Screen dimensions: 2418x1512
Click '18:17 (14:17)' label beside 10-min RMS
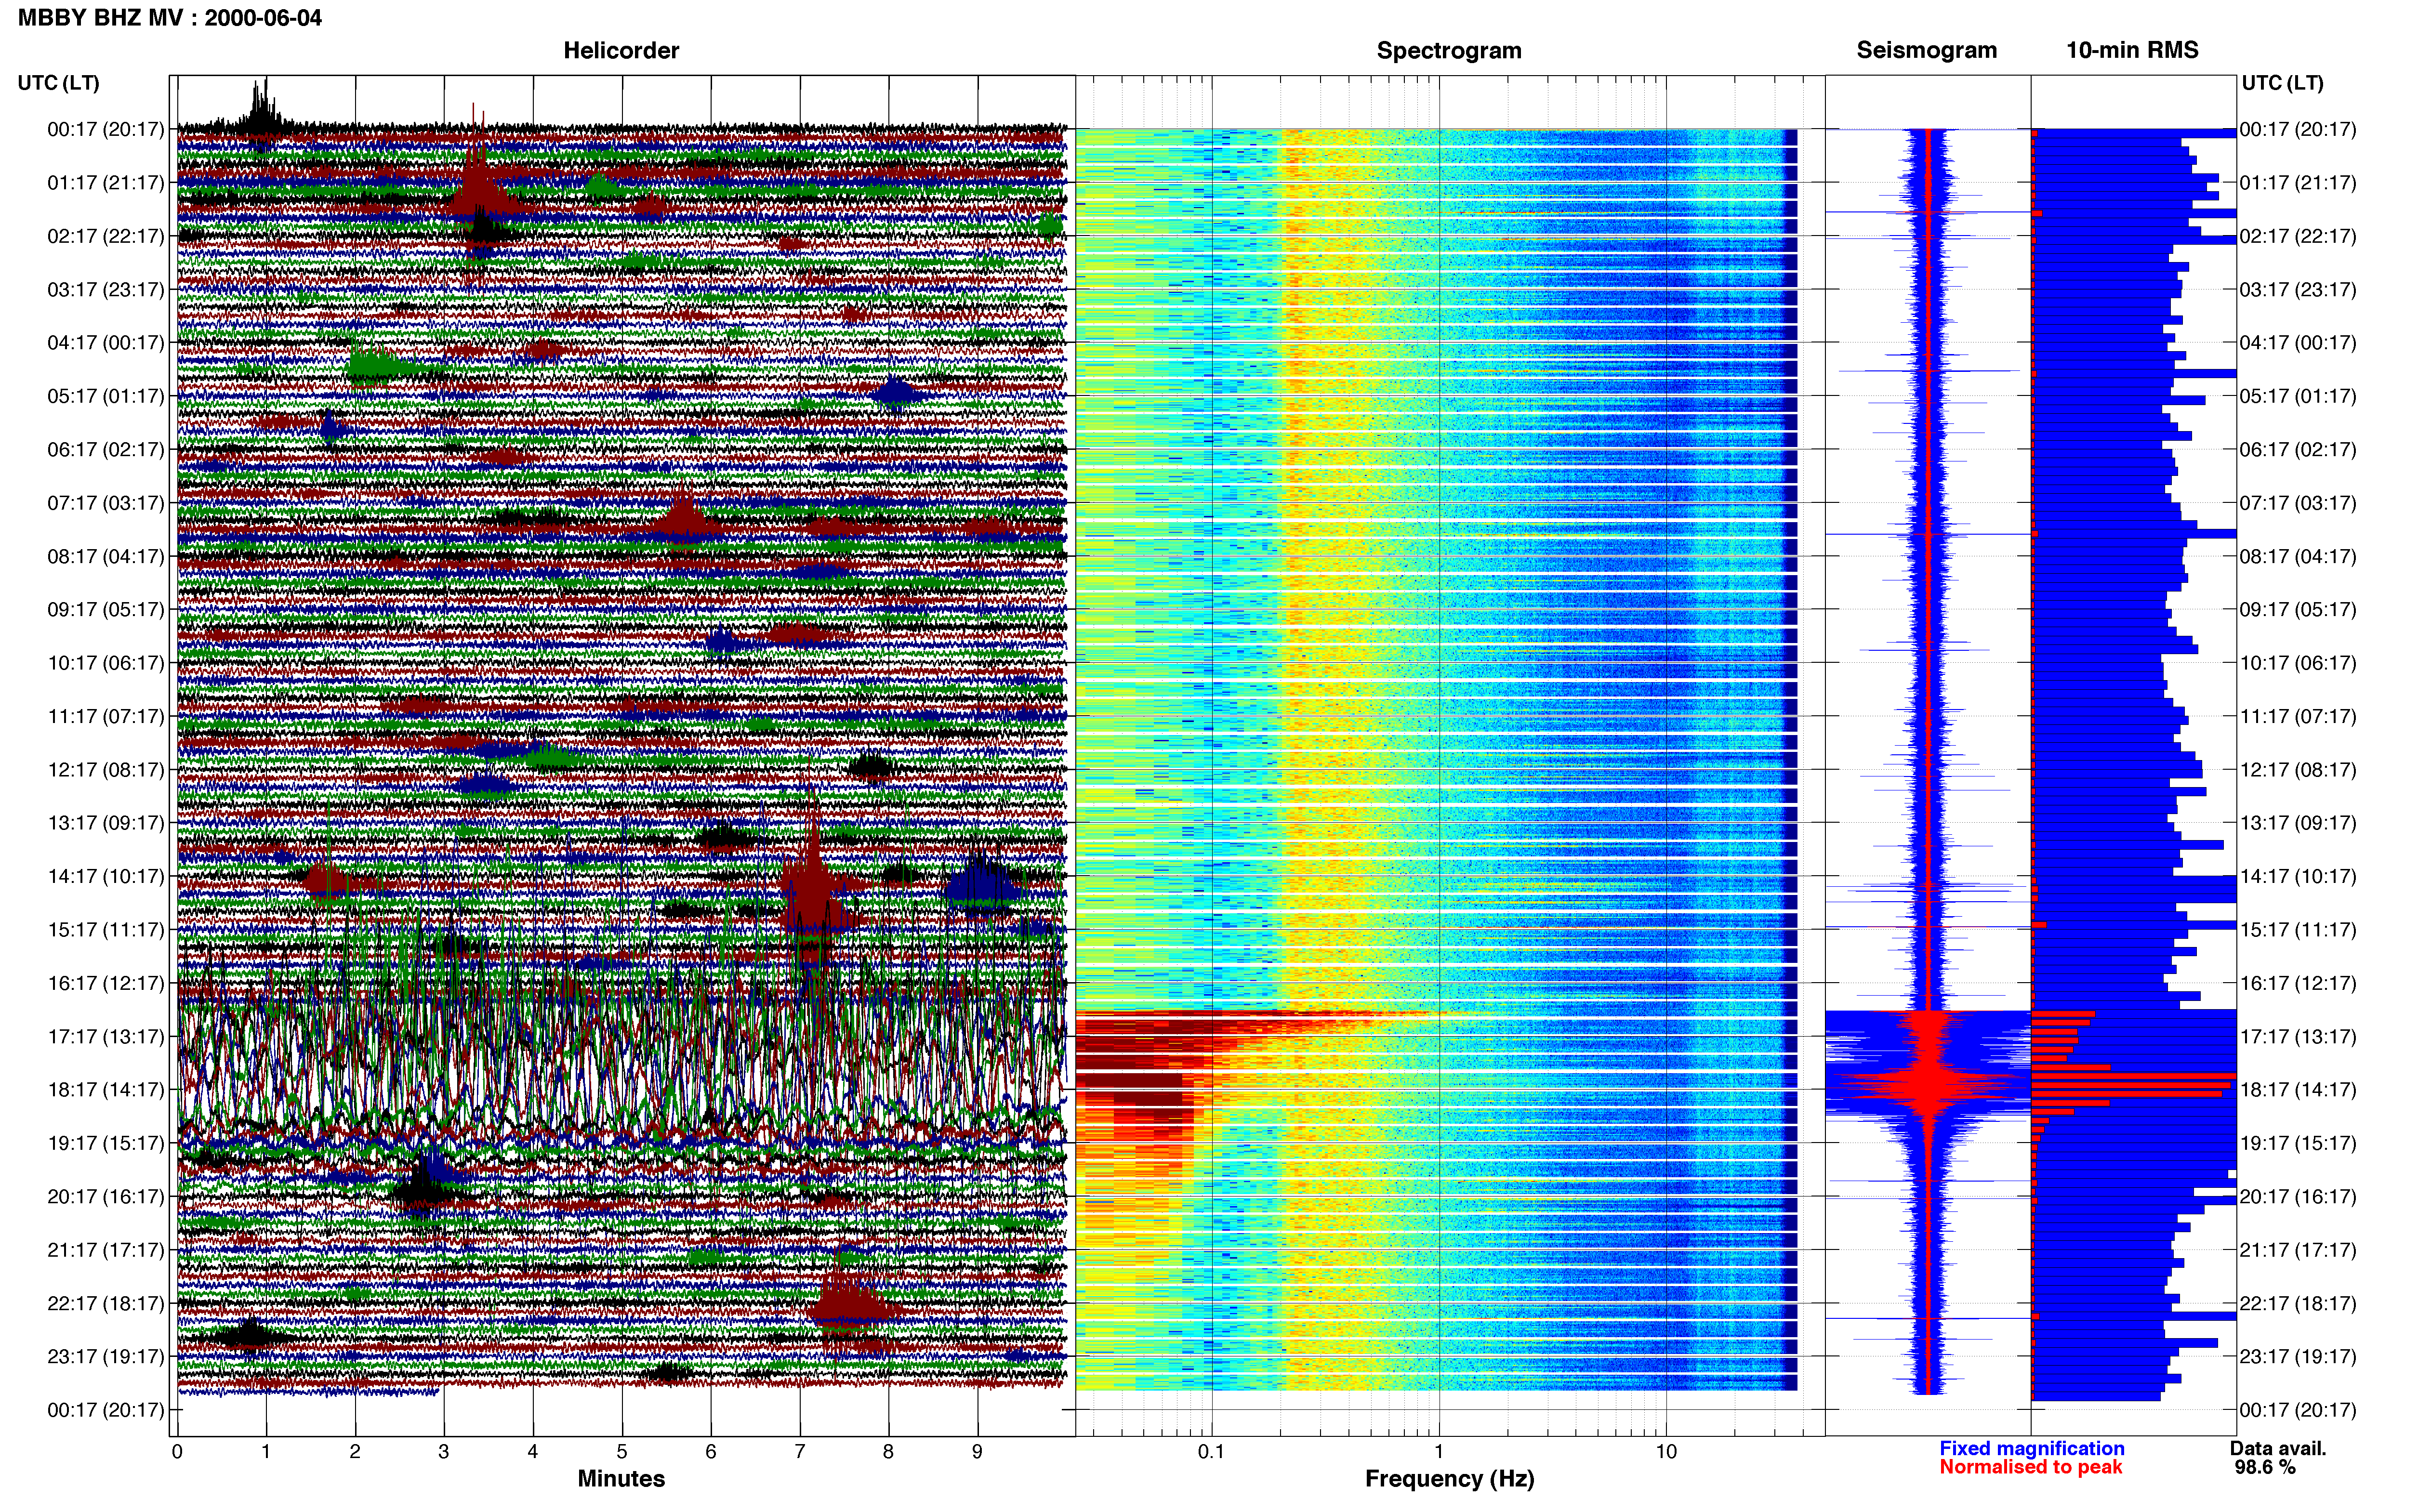[x=2298, y=1090]
